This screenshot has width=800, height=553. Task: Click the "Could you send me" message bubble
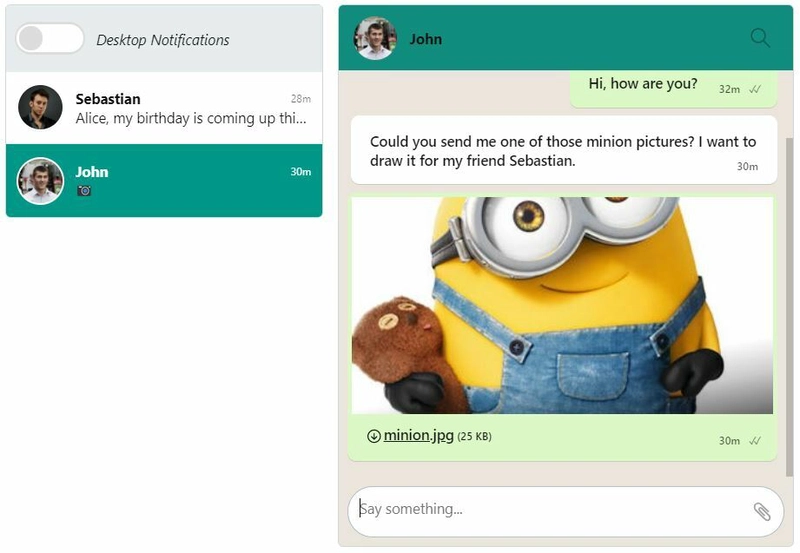[564, 150]
